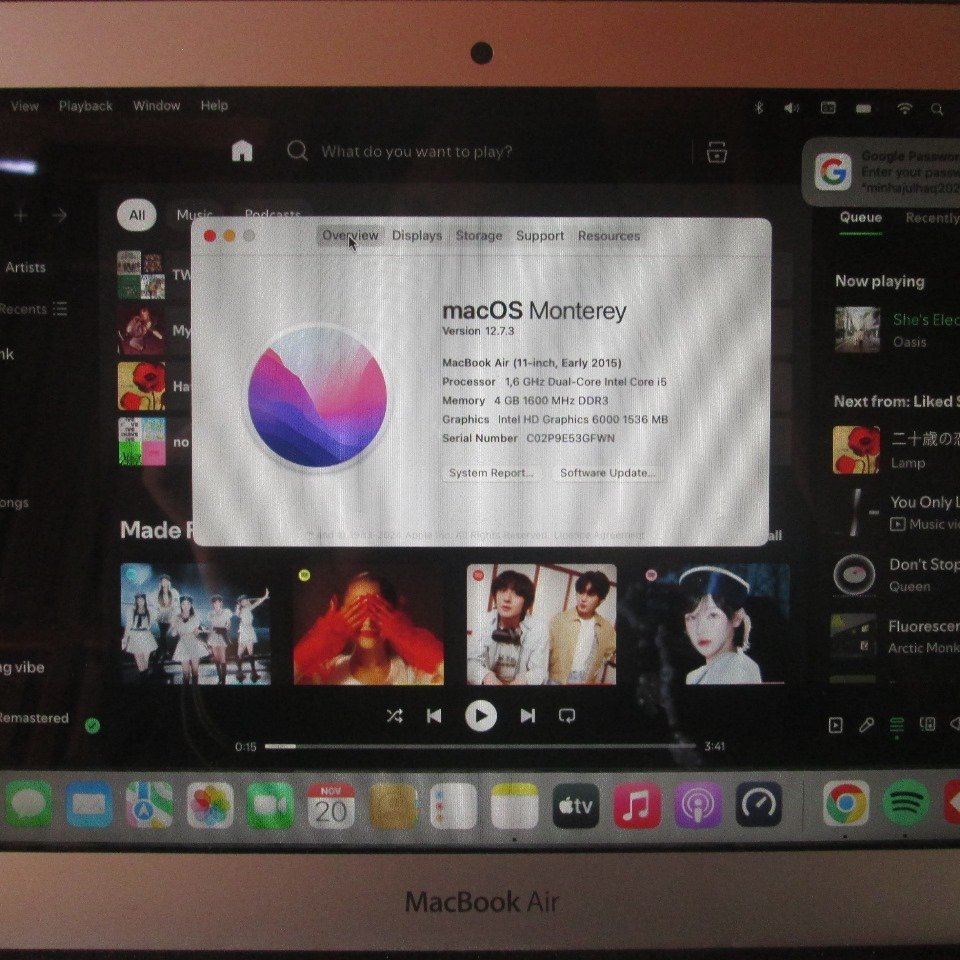Select Artists filter in library sidebar
This screenshot has height=960, width=960.
point(25,267)
